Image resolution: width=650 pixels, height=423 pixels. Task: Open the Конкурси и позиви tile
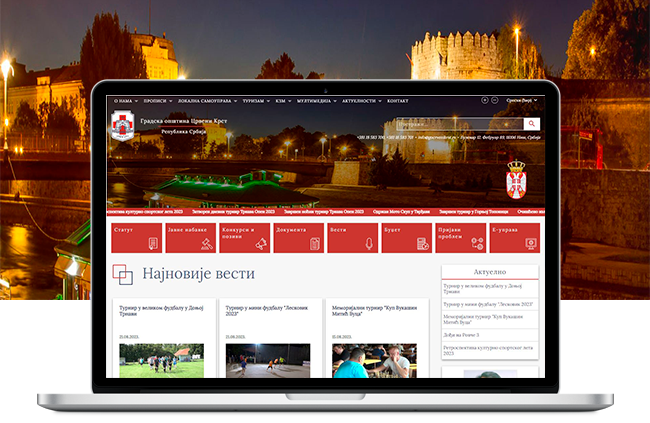click(244, 237)
